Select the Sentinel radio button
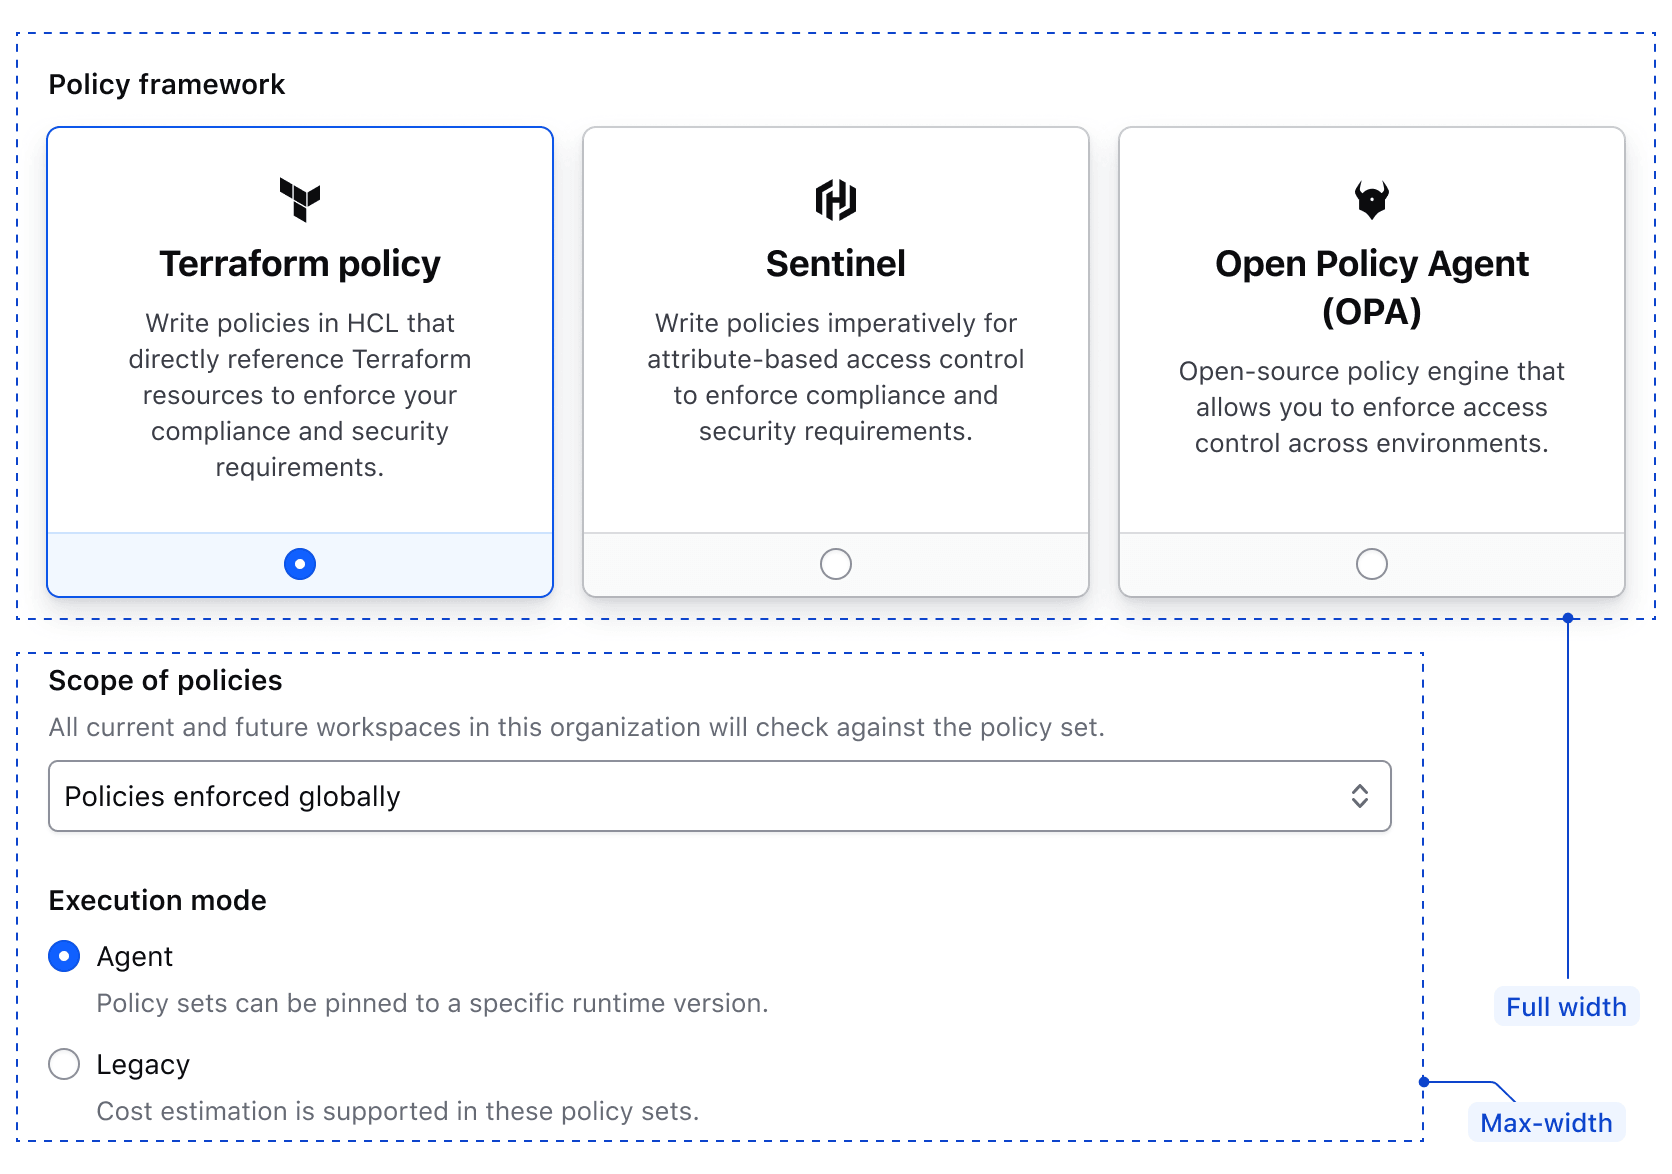The image size is (1672, 1174). [835, 563]
